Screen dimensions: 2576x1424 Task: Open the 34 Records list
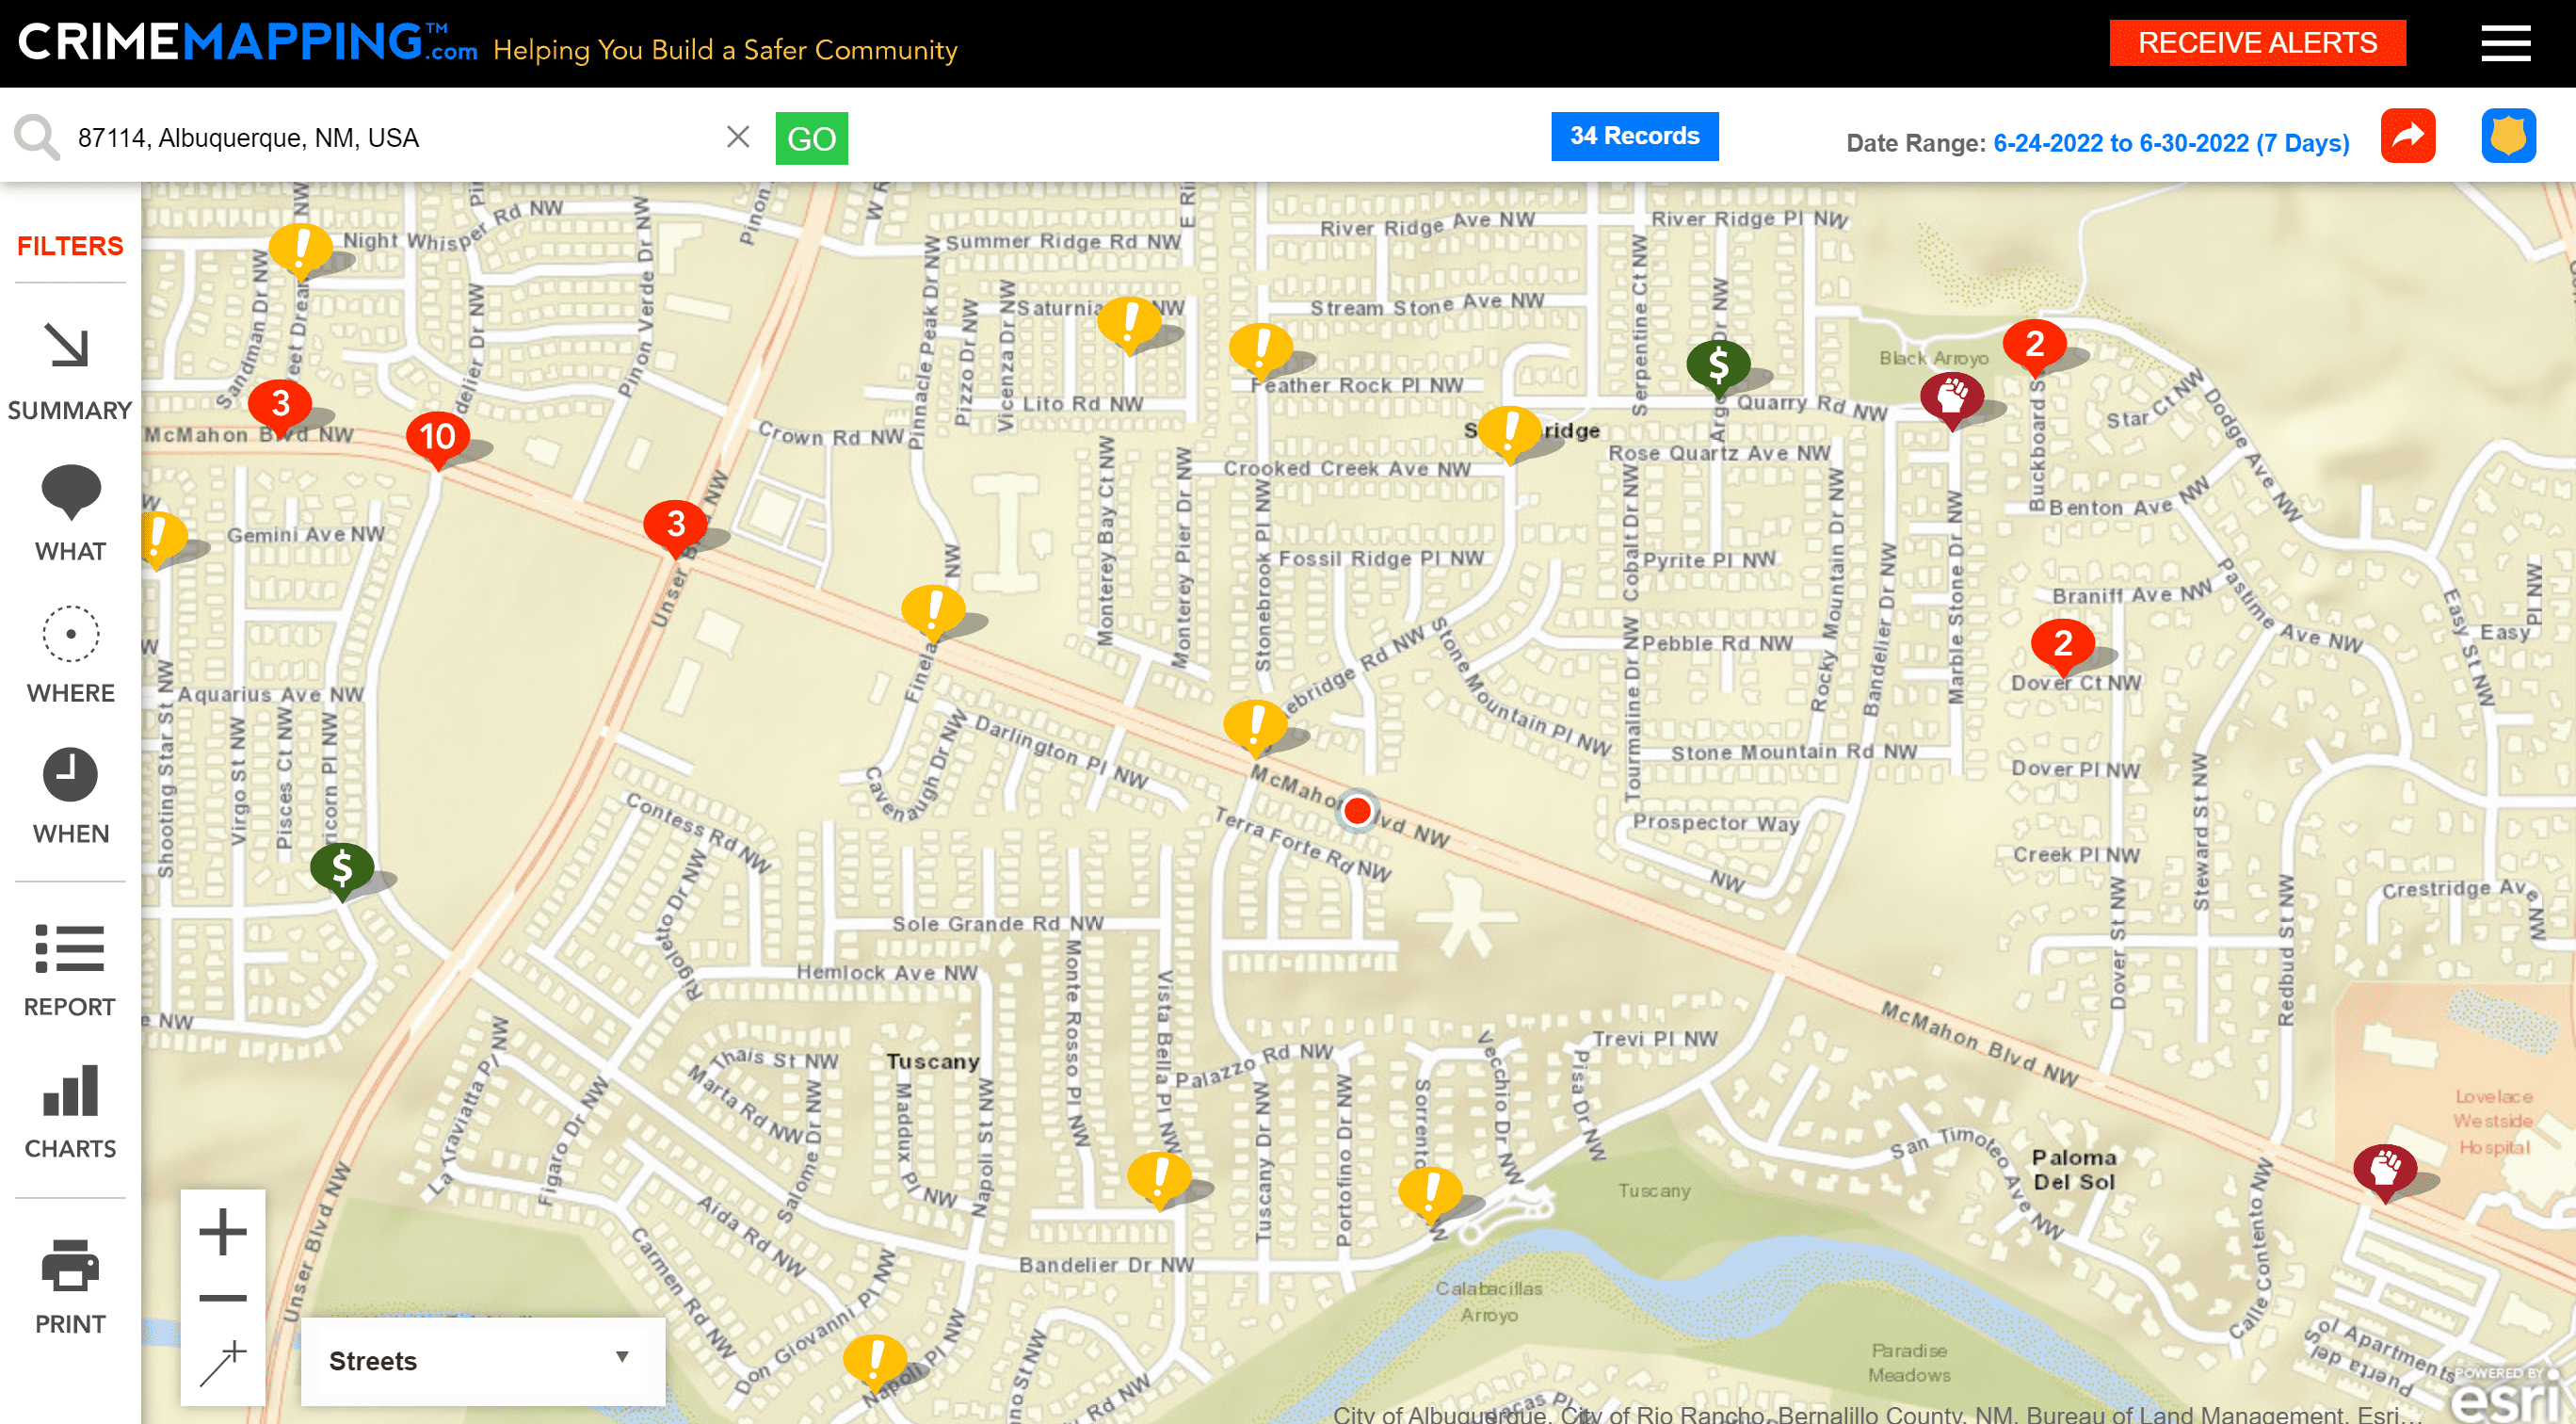1634,136
